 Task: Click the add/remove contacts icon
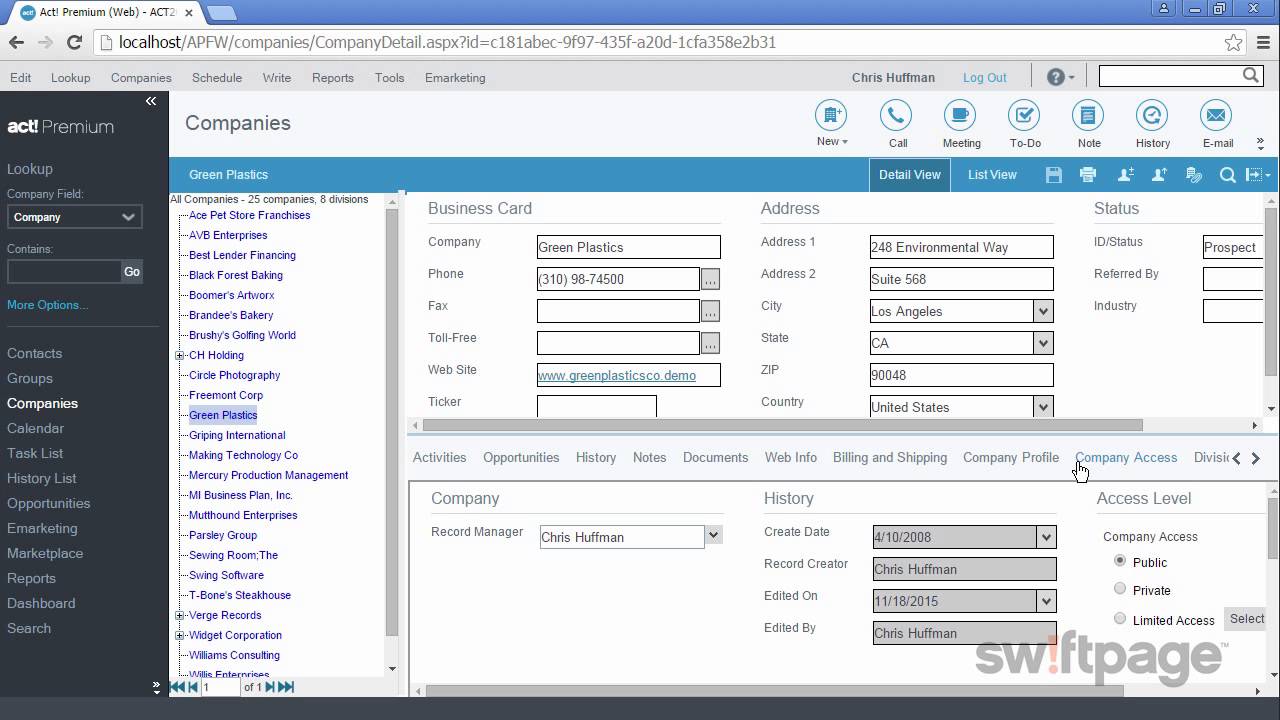click(1125, 175)
